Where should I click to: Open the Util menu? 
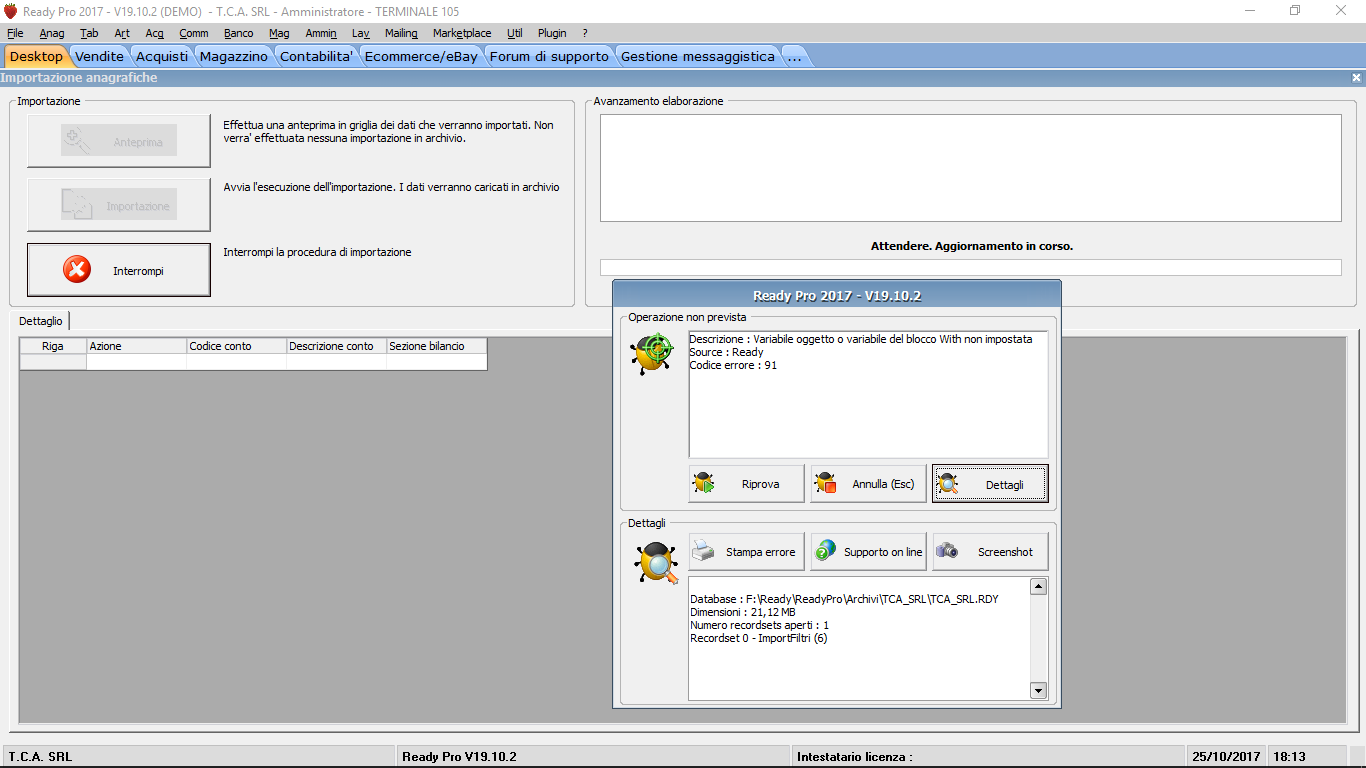point(515,33)
